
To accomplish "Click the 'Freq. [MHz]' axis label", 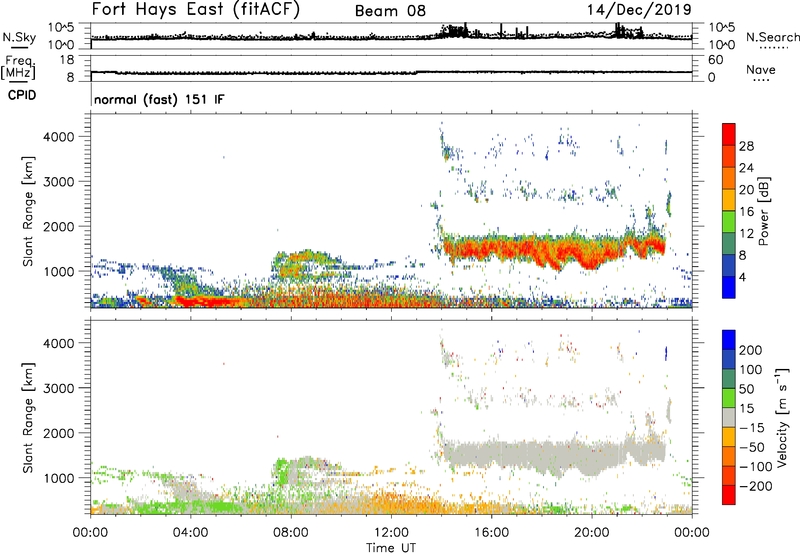I will 19,68.
